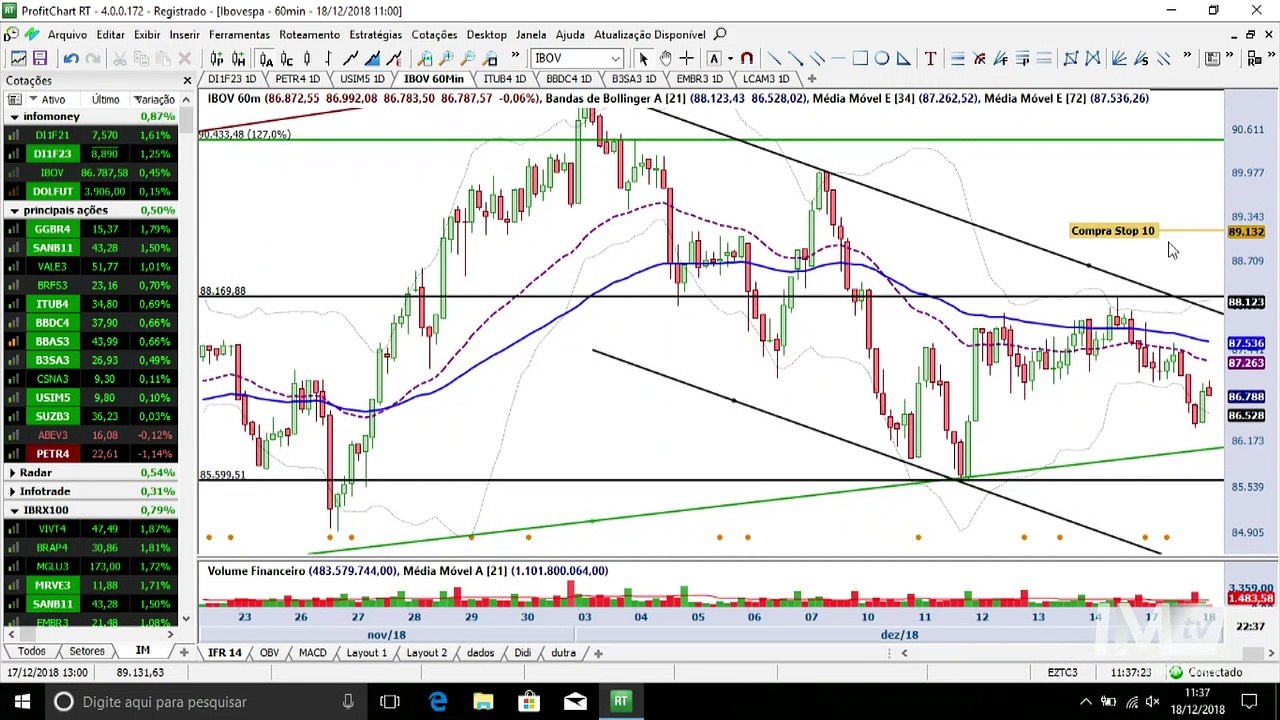
Task: Select the Setores quotes tab
Action: [x=87, y=652]
